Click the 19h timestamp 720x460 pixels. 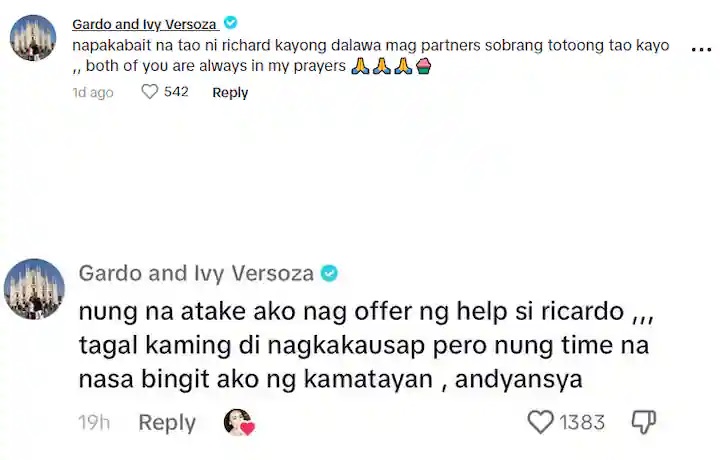tap(94, 422)
